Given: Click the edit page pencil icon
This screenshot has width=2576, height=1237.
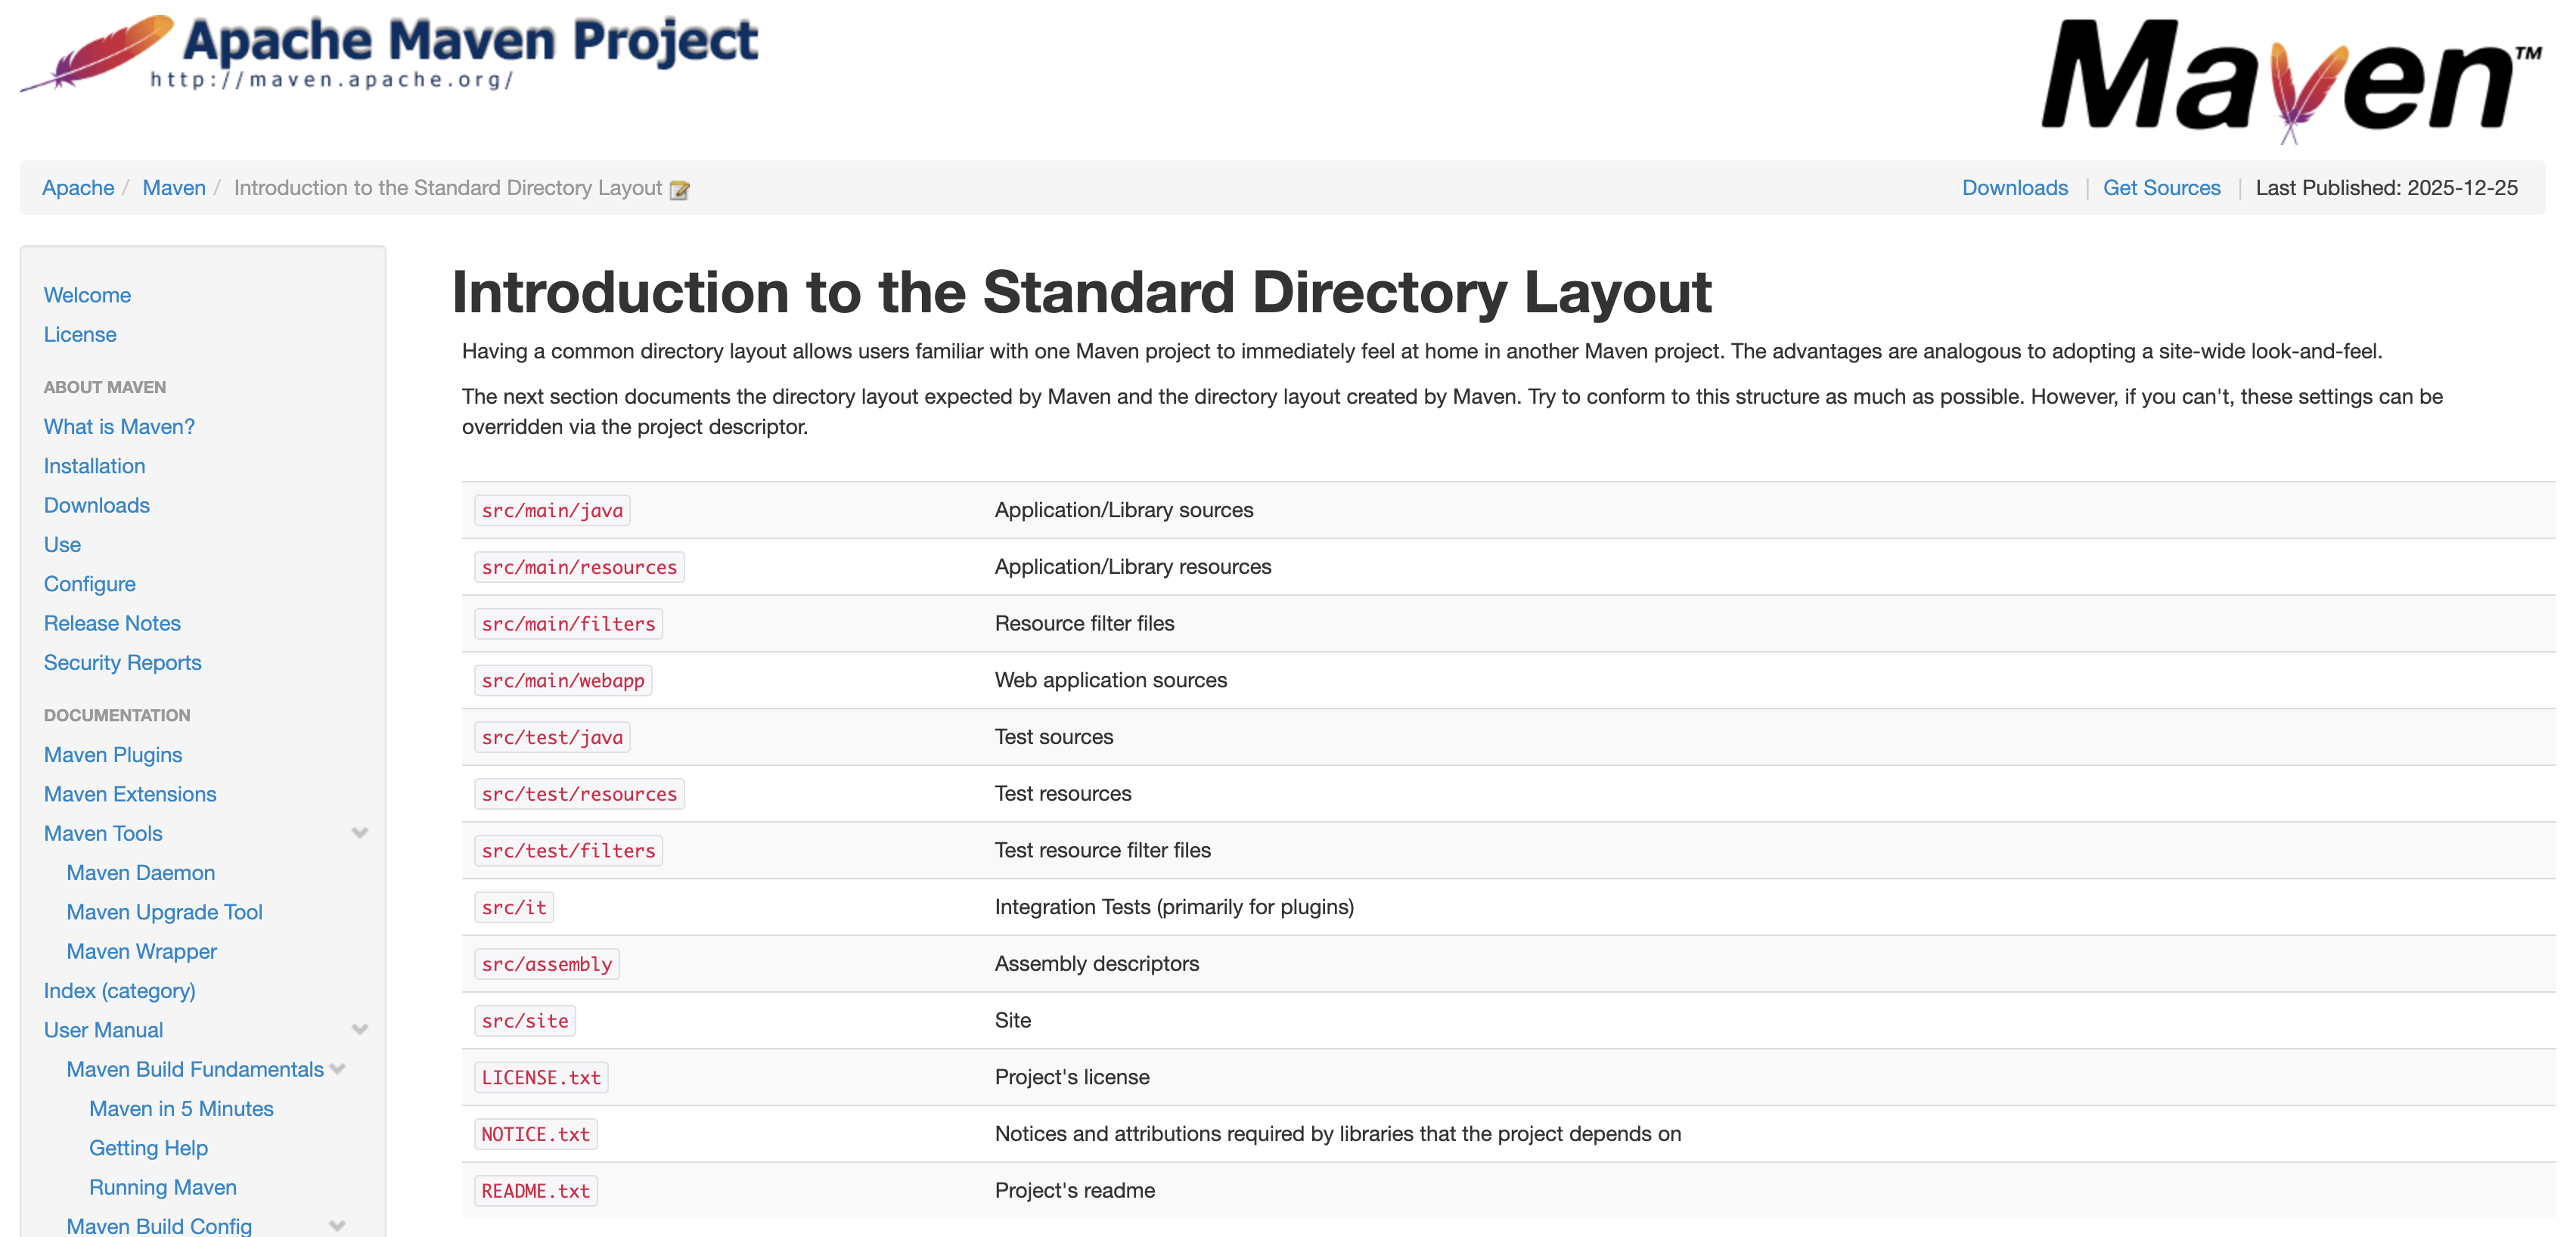Looking at the screenshot, I should pos(679,190).
